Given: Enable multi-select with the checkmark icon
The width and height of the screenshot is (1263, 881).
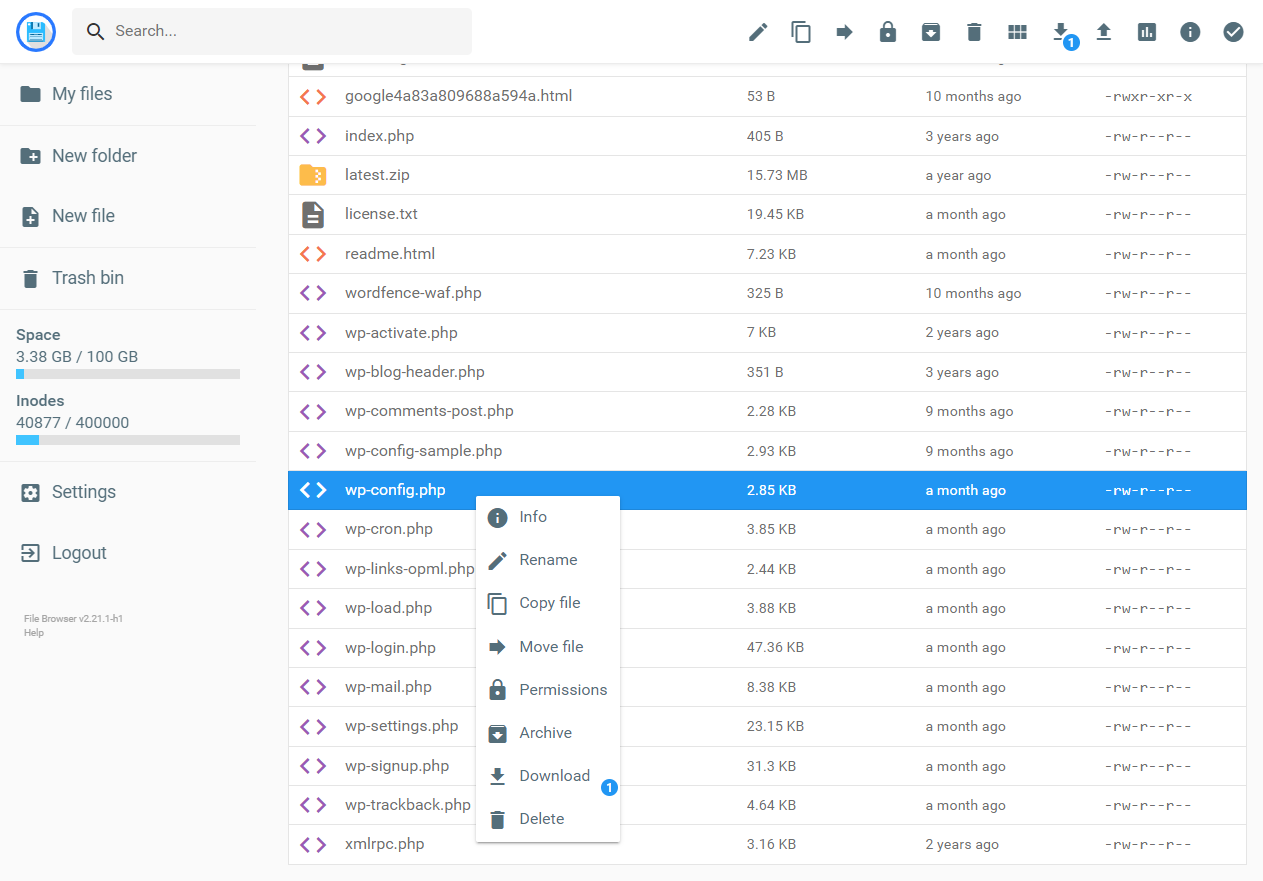Looking at the screenshot, I should coord(1233,31).
